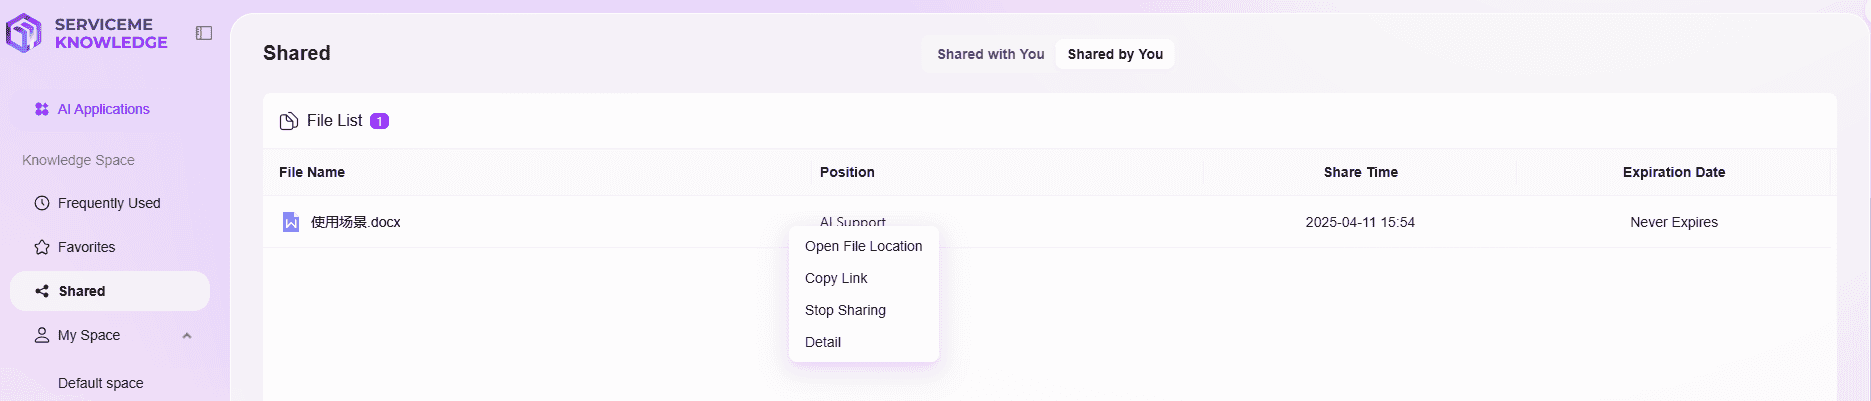
Task: Open AI Applications in the sidebar
Action: (x=104, y=109)
